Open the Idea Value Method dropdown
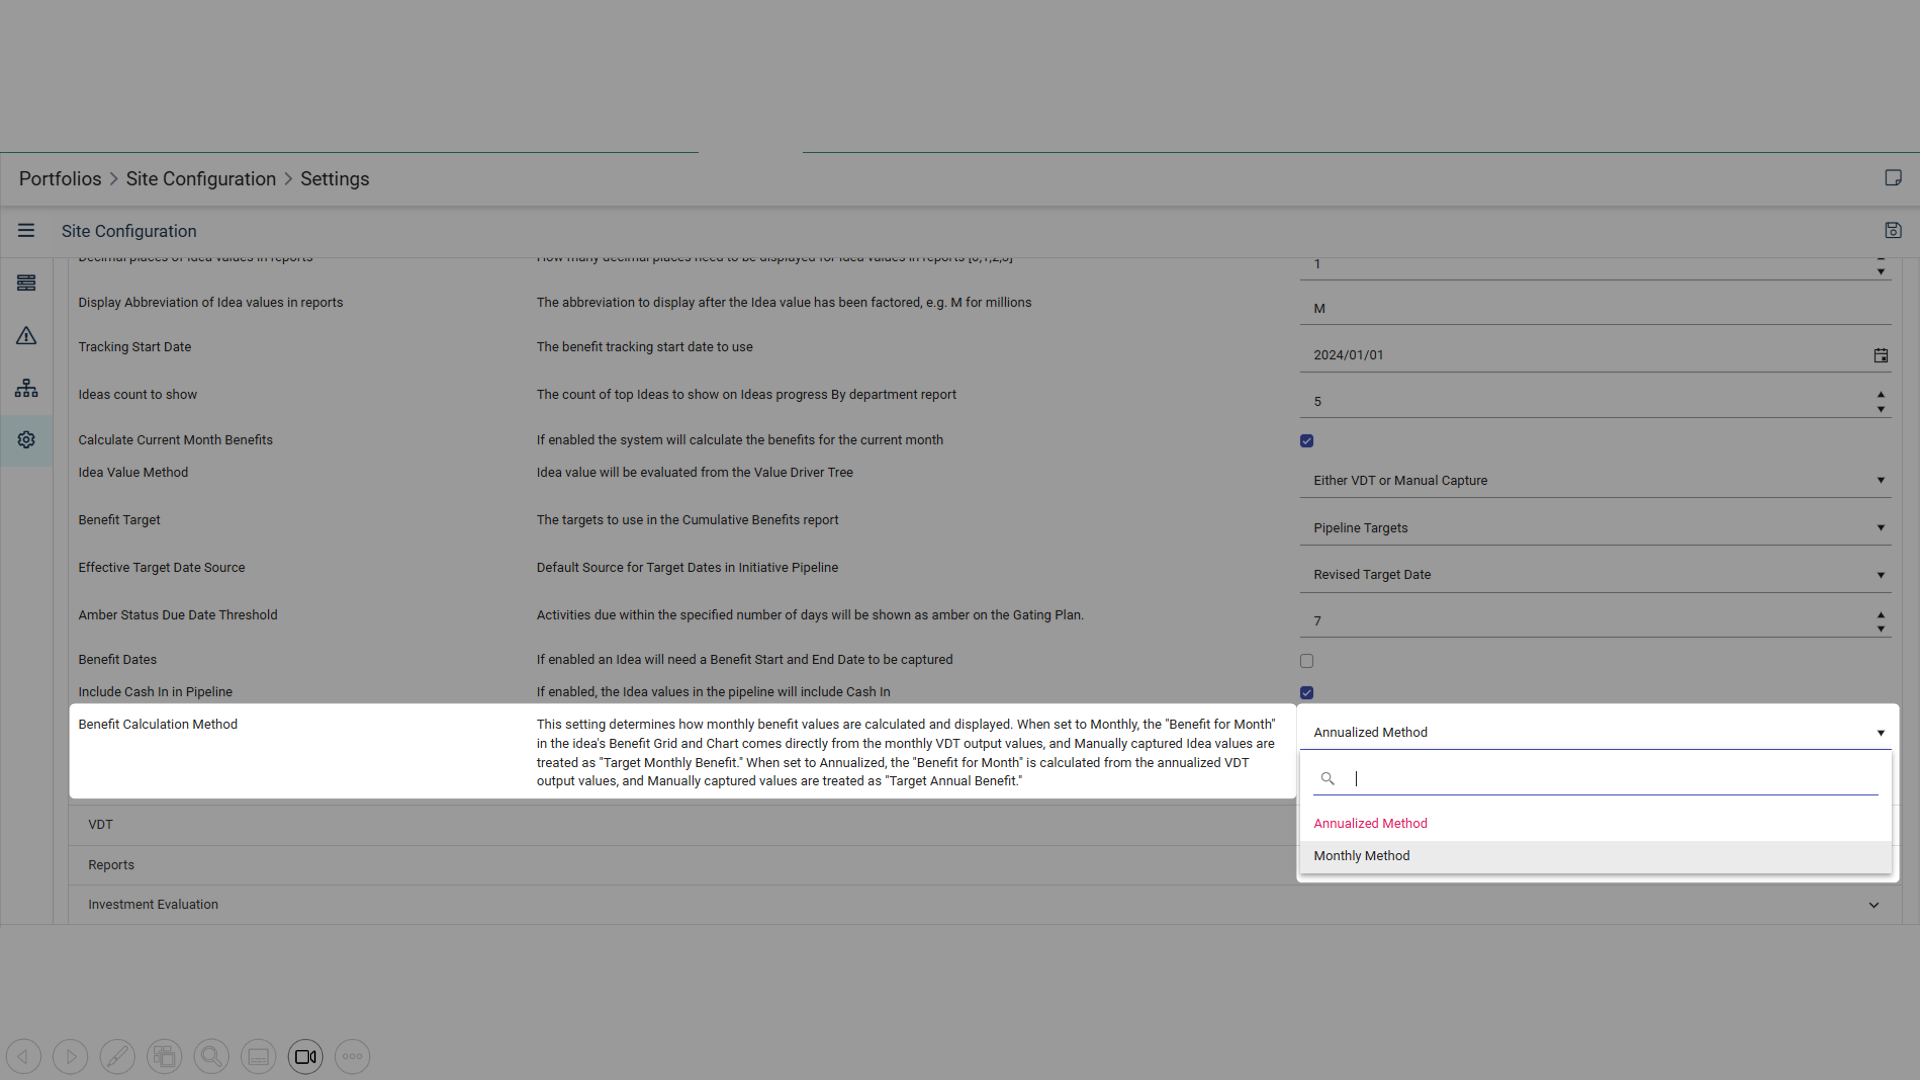This screenshot has width=1920, height=1080. 1595,481
